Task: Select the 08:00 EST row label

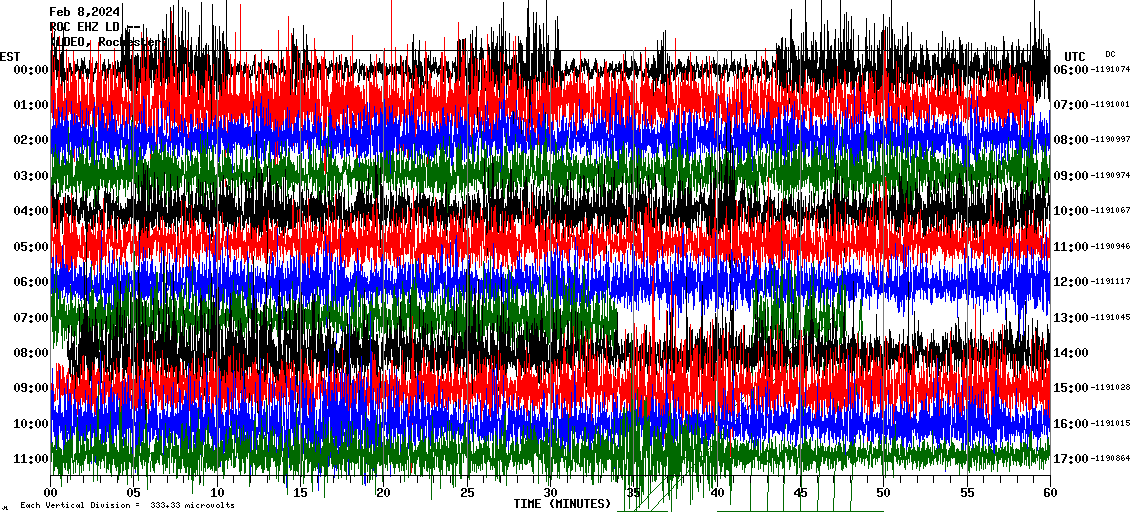Action: [x=30, y=352]
